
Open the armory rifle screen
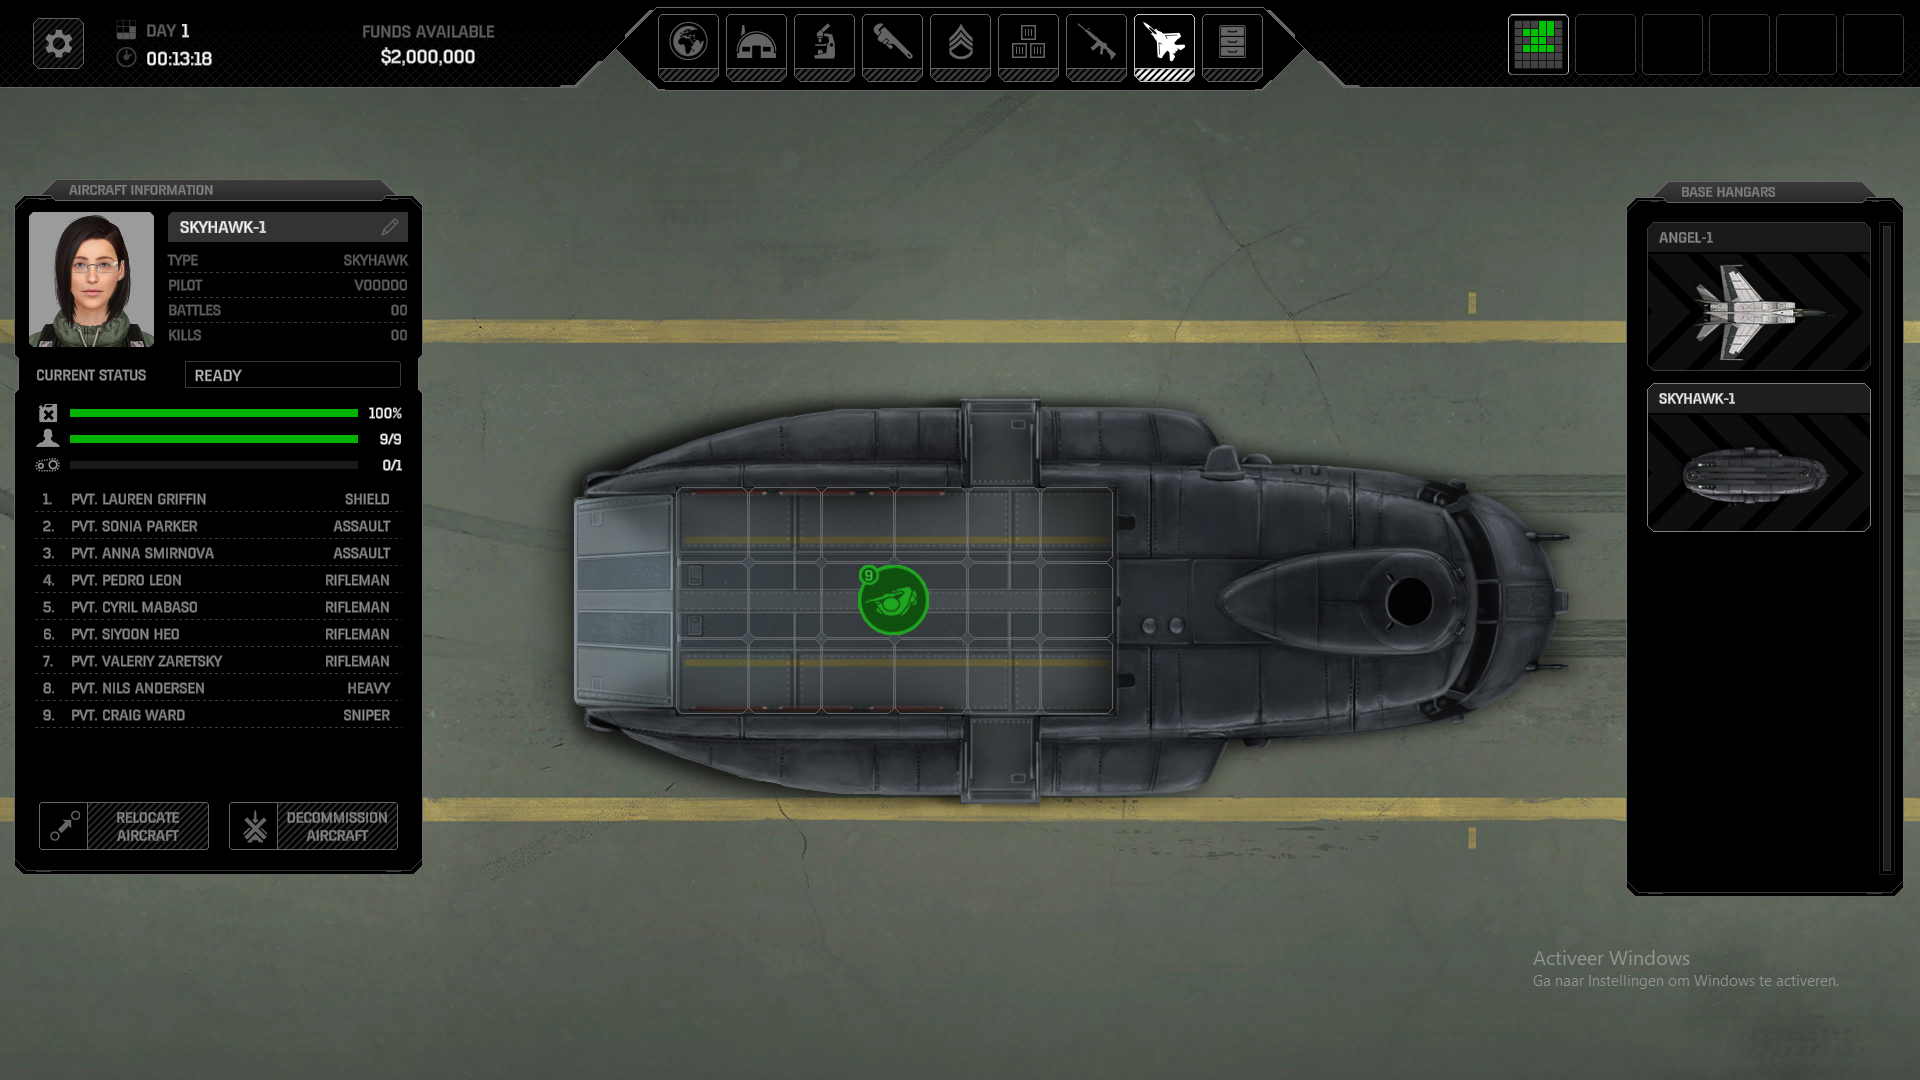[1096, 44]
